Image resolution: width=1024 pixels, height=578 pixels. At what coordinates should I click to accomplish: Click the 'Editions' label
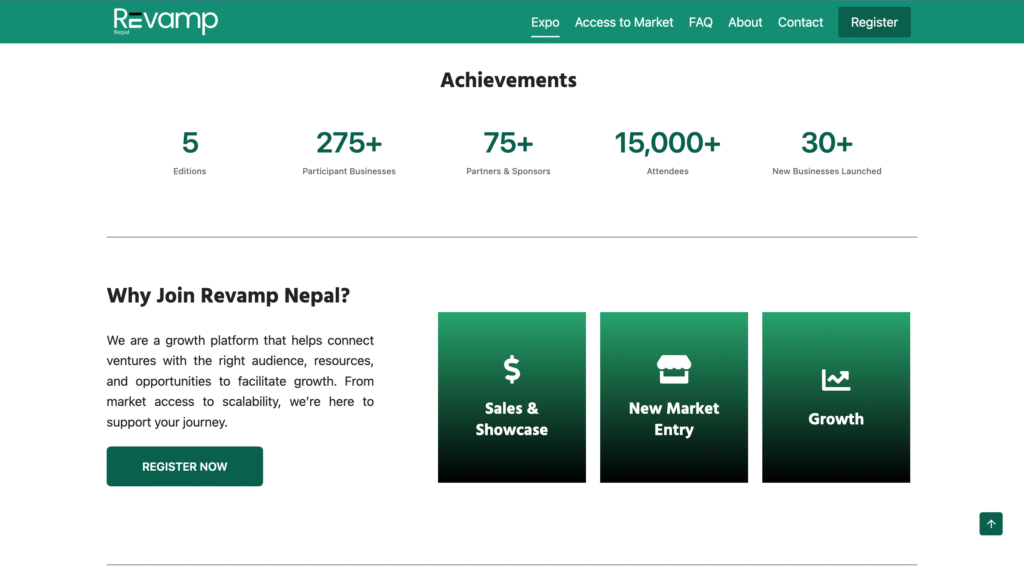[189, 171]
